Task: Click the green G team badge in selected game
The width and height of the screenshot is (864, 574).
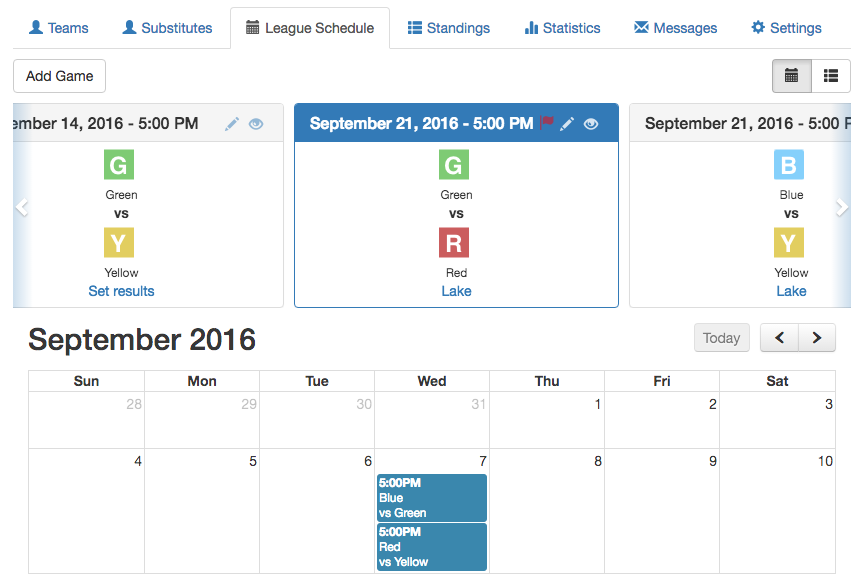Action: [453, 165]
